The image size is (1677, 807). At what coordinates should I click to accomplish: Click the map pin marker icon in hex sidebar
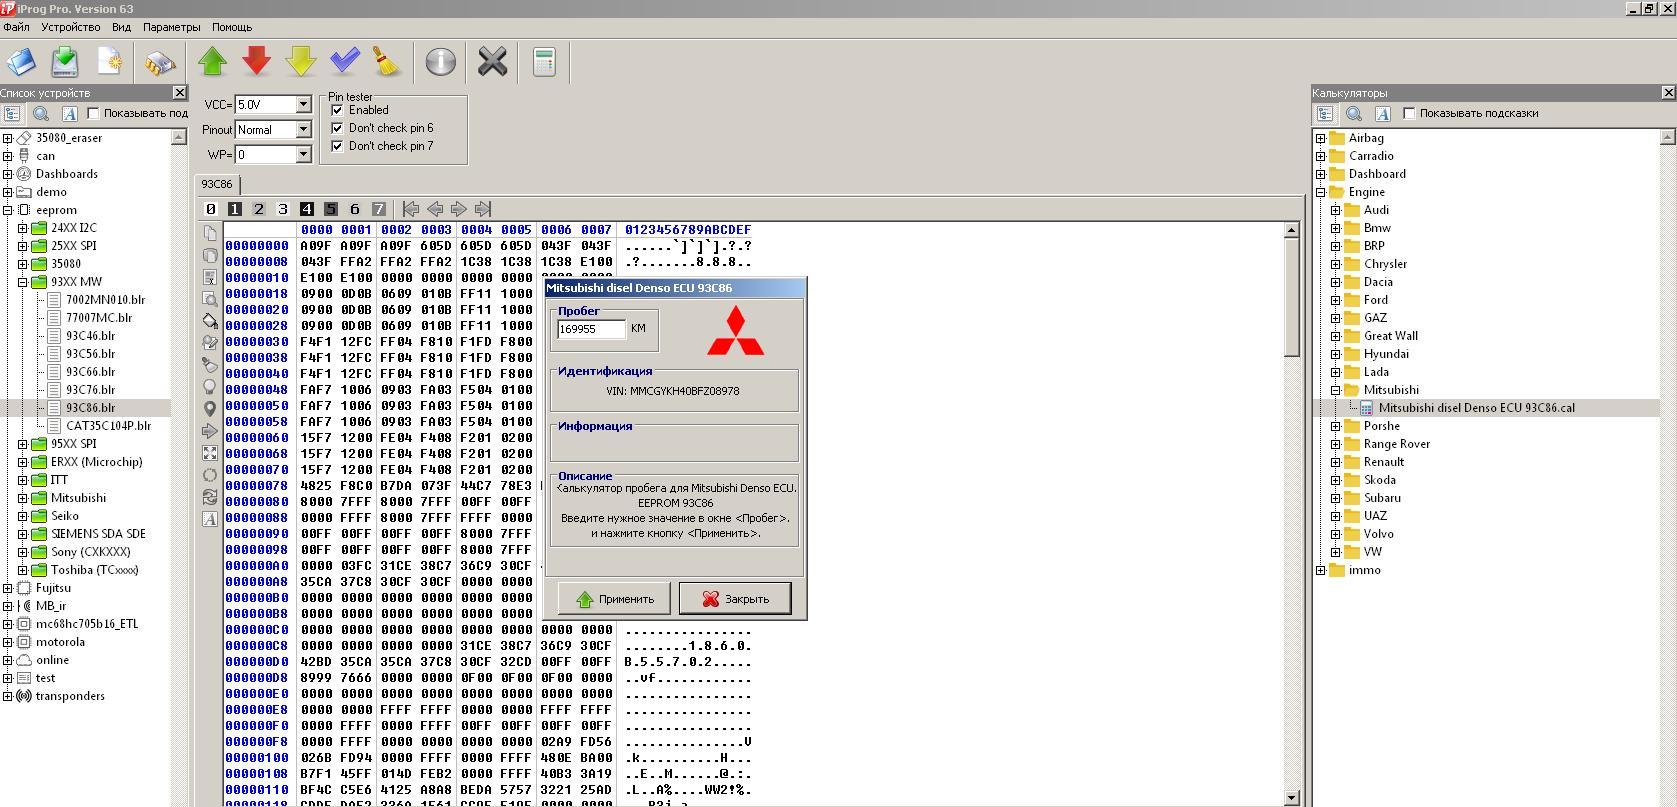(209, 409)
